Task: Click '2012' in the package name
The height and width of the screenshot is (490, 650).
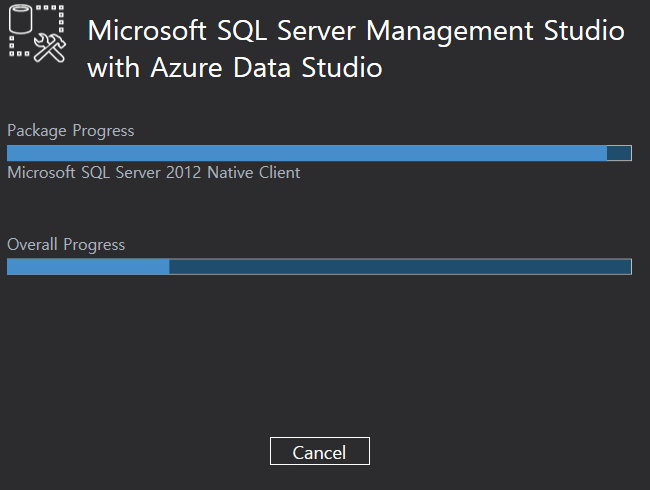Action: pos(183,172)
